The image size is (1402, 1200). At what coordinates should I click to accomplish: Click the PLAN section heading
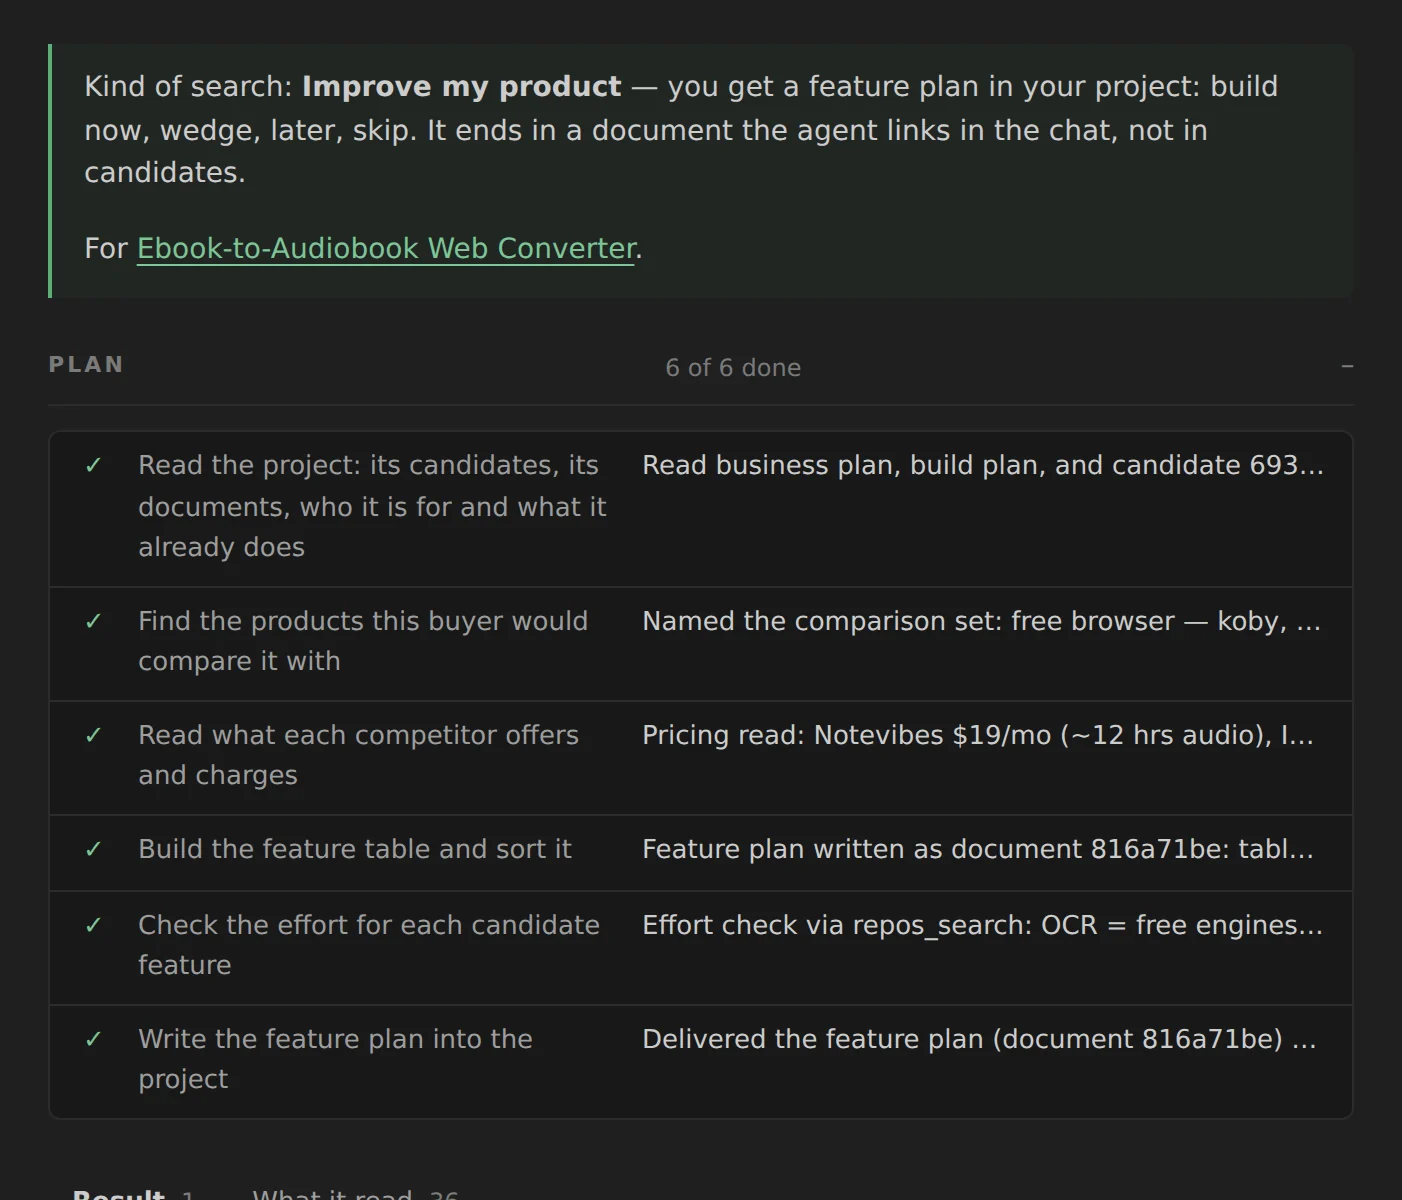pos(86,365)
